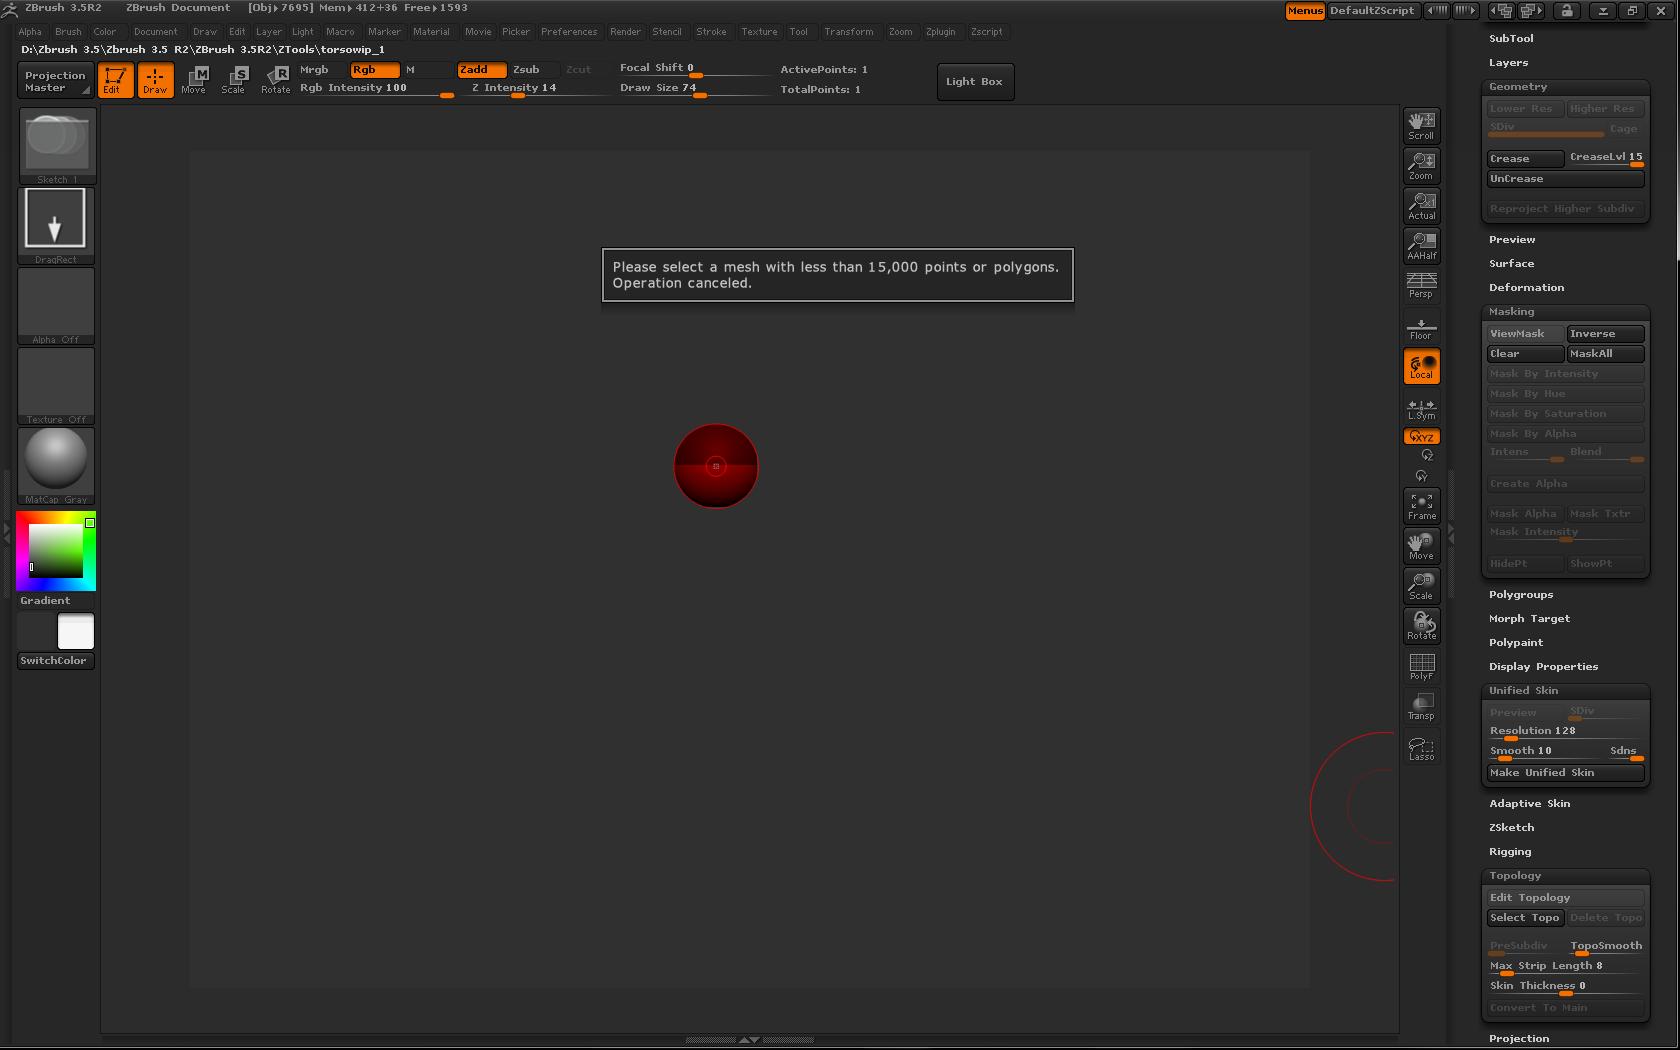Toggle the Floor grid
This screenshot has height=1050, width=1680.
(x=1421, y=326)
